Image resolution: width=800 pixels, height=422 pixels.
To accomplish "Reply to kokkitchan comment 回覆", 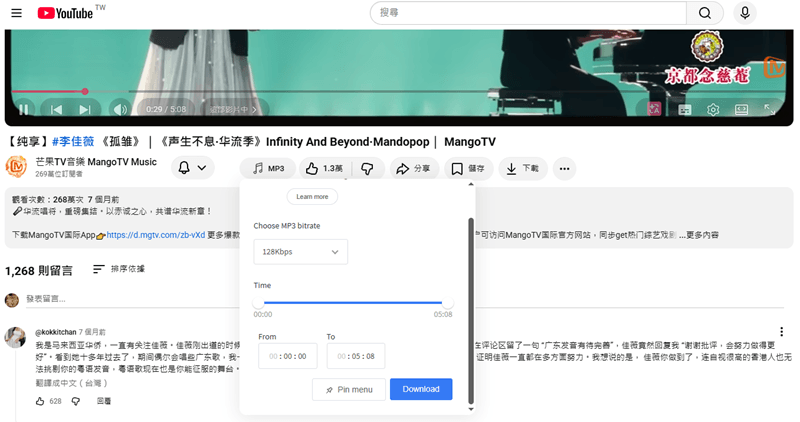I will coord(104,401).
